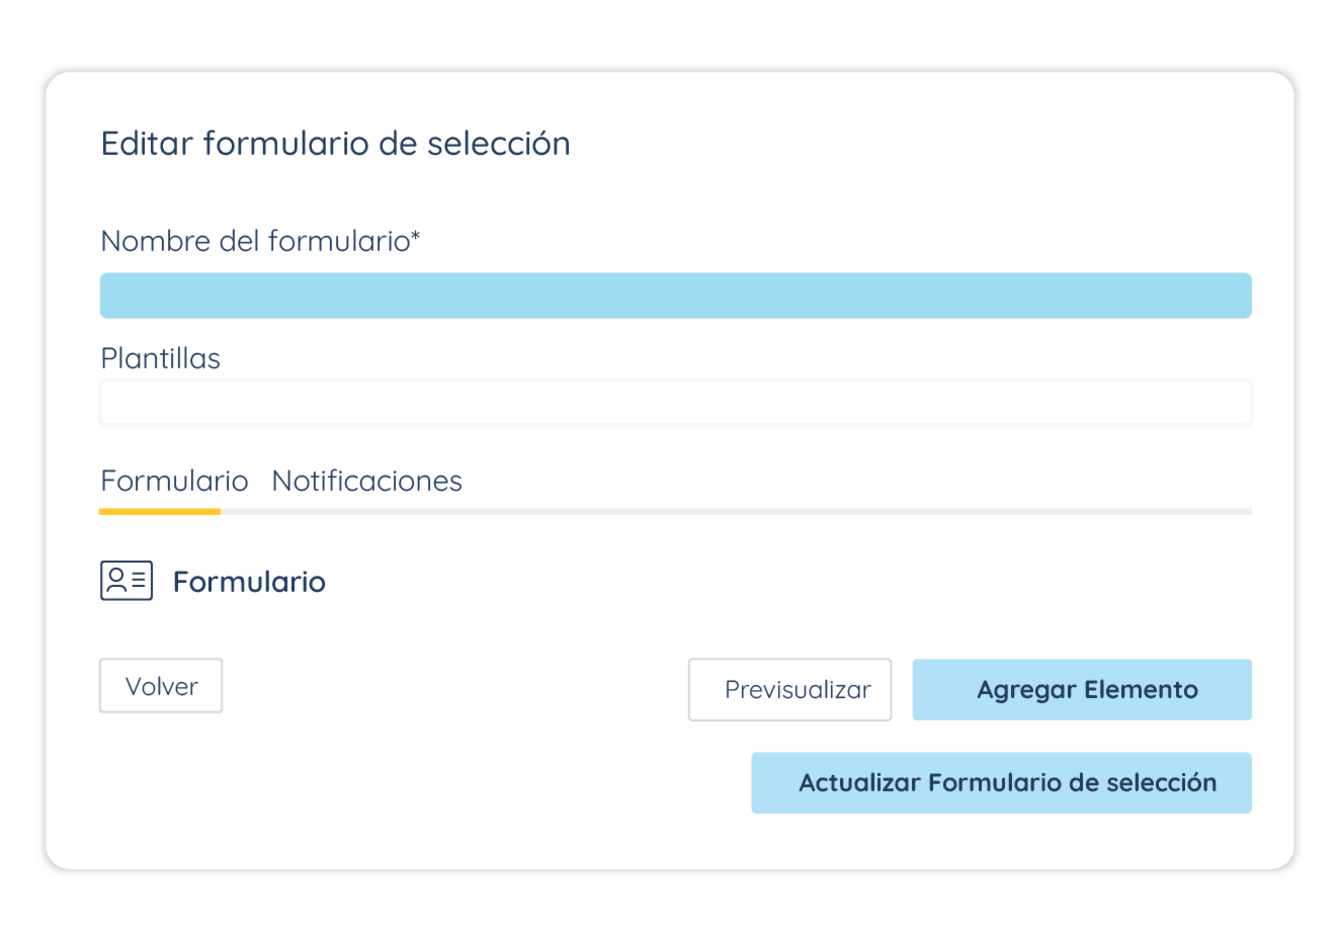
Task: Select the Formulario tab
Action: (174, 481)
